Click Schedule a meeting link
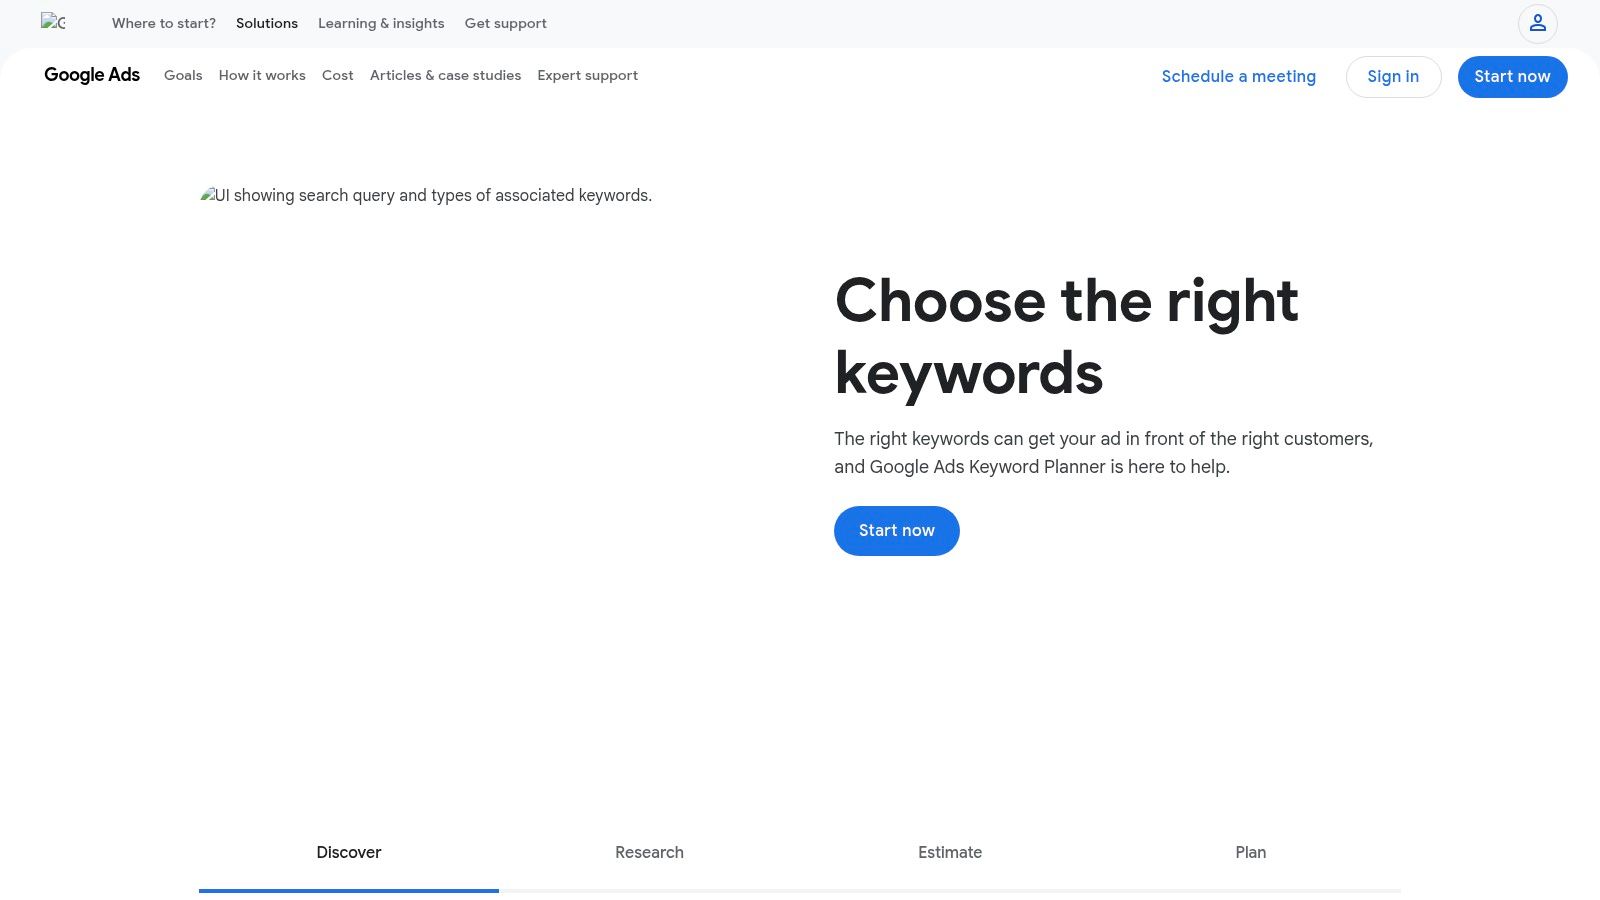The width and height of the screenshot is (1600, 900). (x=1238, y=77)
